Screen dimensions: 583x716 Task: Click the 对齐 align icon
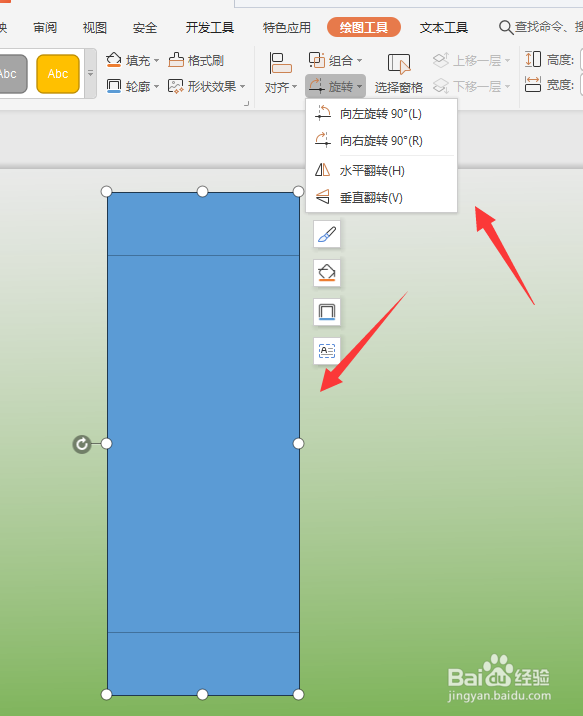pyautogui.click(x=280, y=63)
